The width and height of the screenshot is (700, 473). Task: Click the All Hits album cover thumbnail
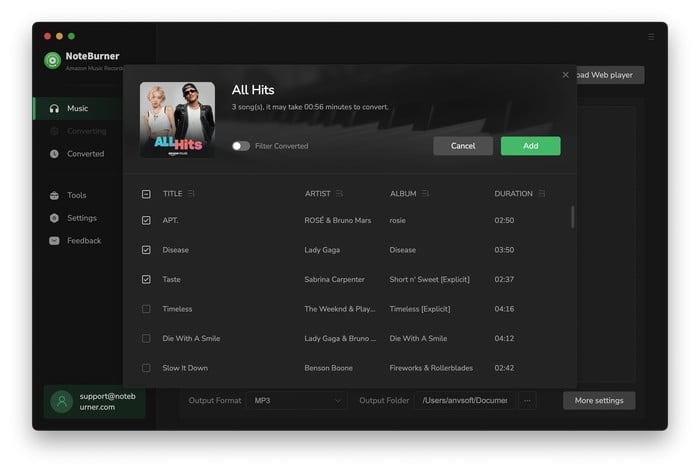(x=177, y=120)
